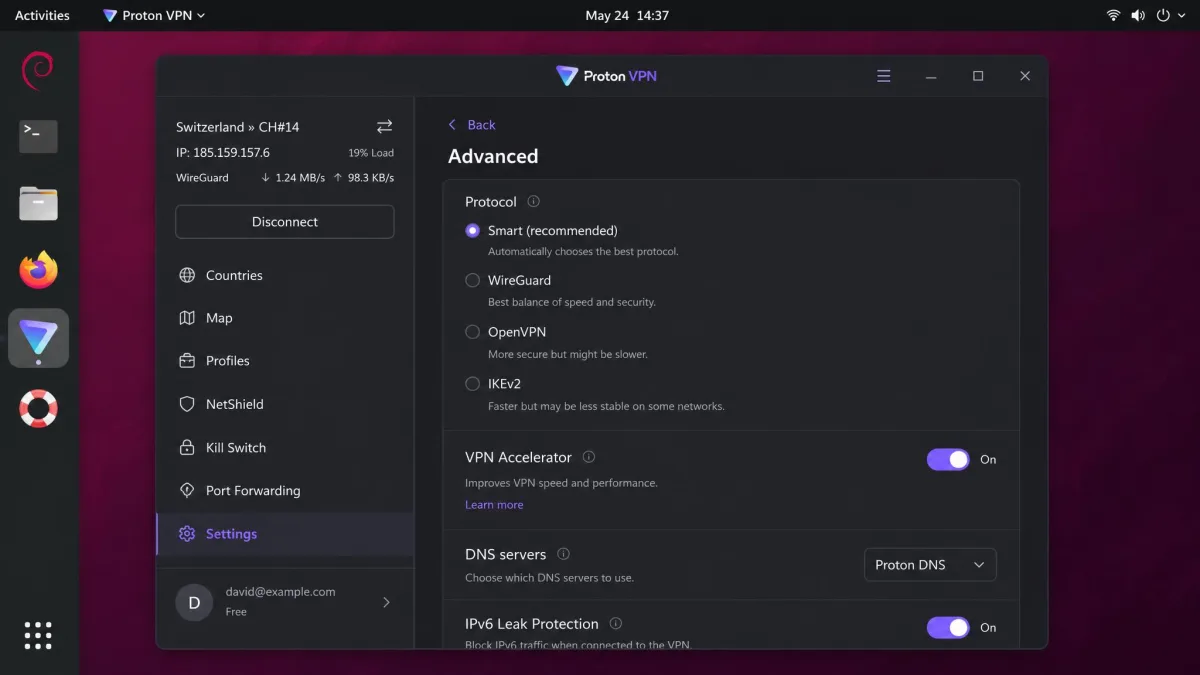Click the Disconnect button

tap(285, 222)
